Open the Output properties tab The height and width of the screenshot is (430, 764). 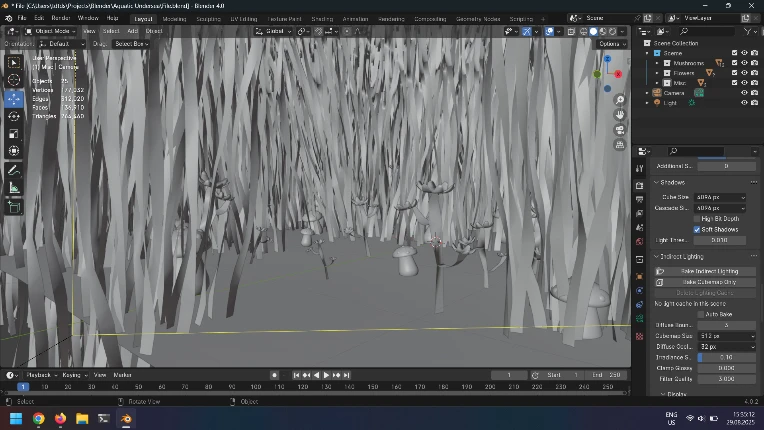coord(640,200)
